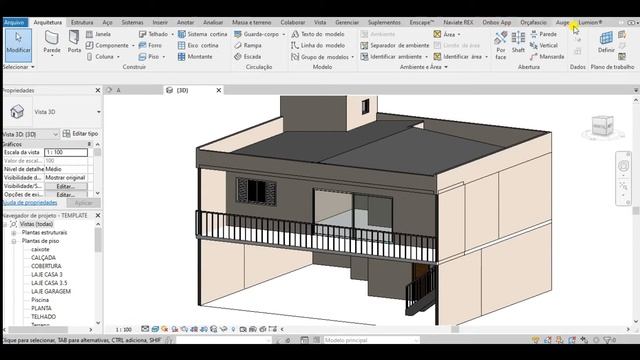This screenshot has height=360, width=640.
Task: Select the Piso floor tool
Action: click(149, 57)
